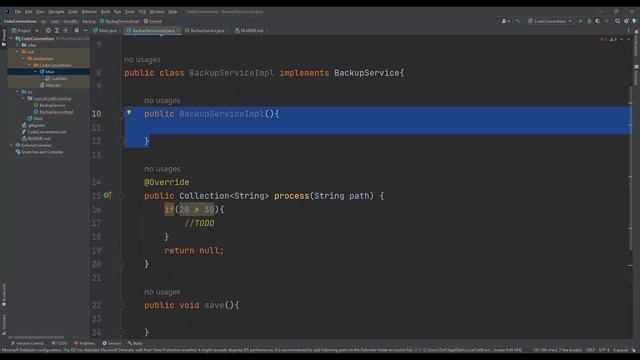The image size is (640, 360).
Task: Click the 'no usages' hint above save method
Action: coord(162,292)
